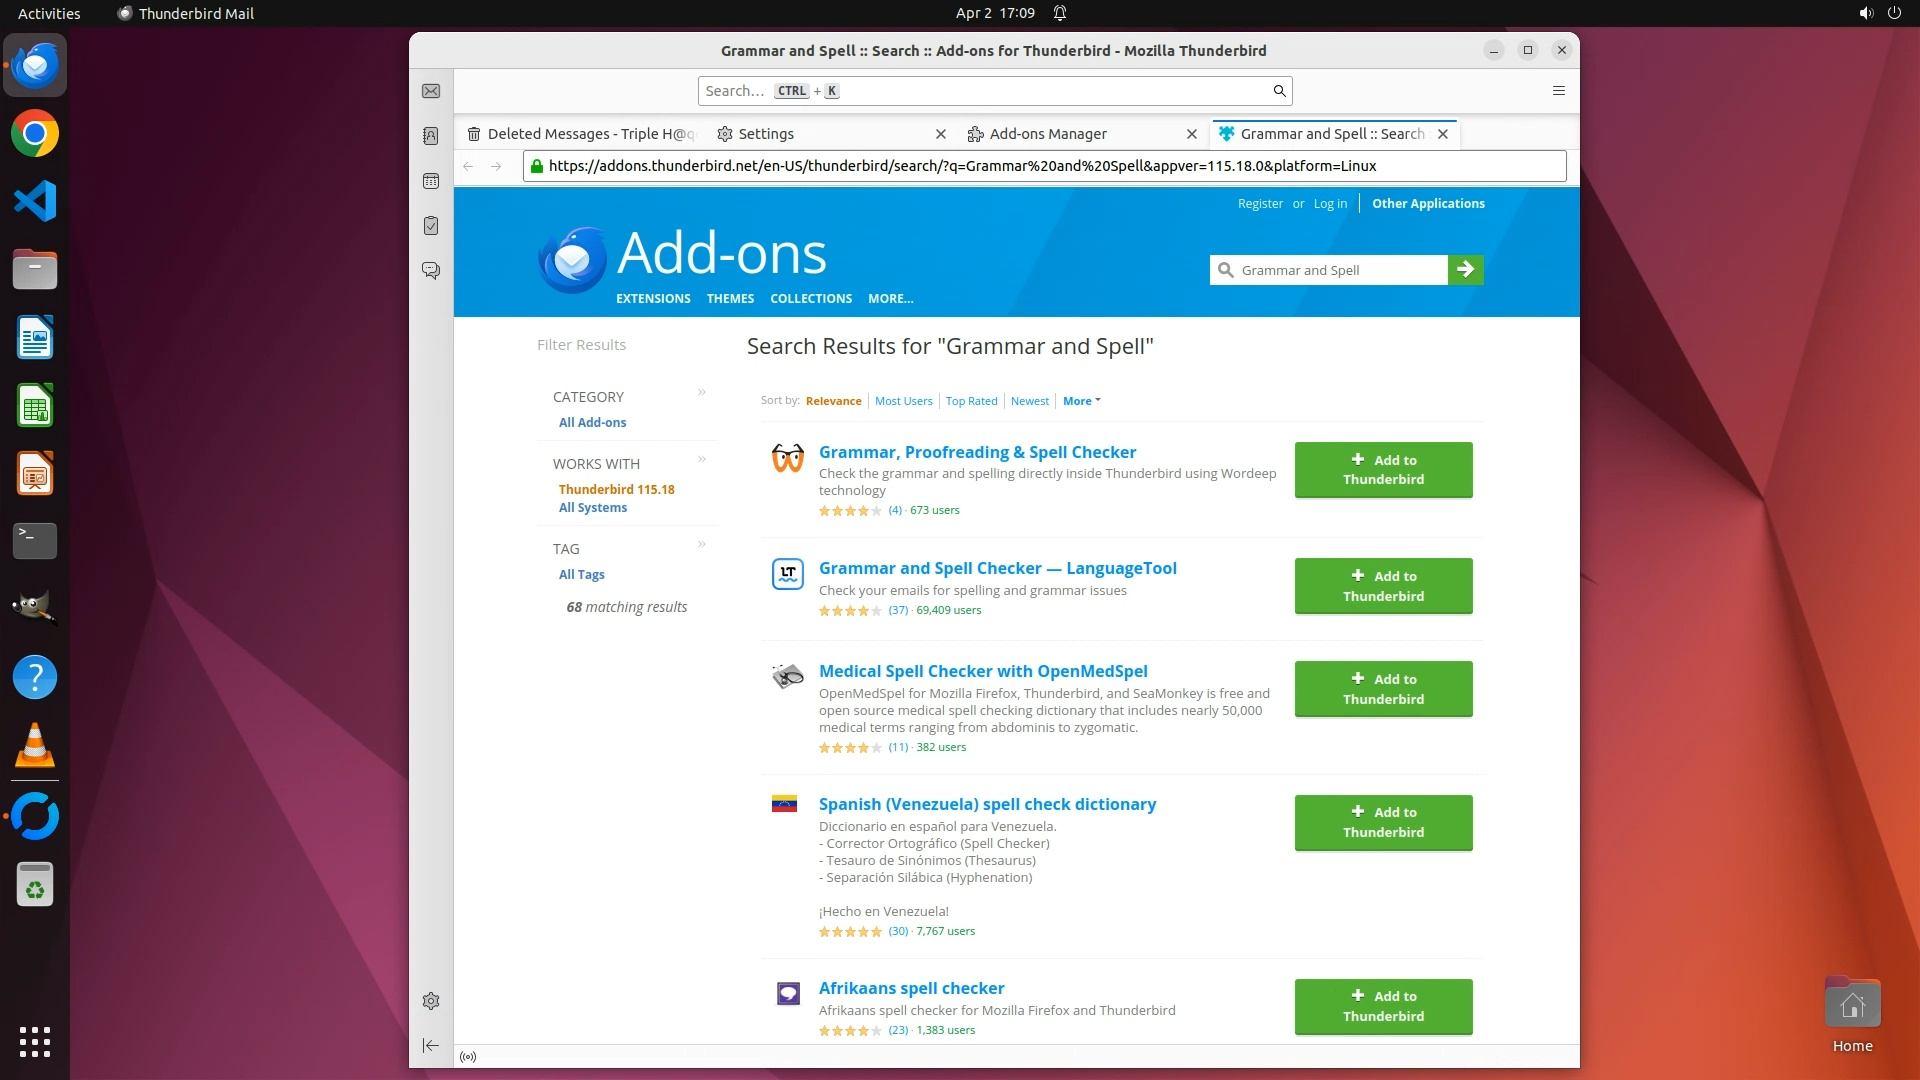Image resolution: width=1920 pixels, height=1080 pixels.
Task: Switch to the Settings tab
Action: click(x=766, y=134)
